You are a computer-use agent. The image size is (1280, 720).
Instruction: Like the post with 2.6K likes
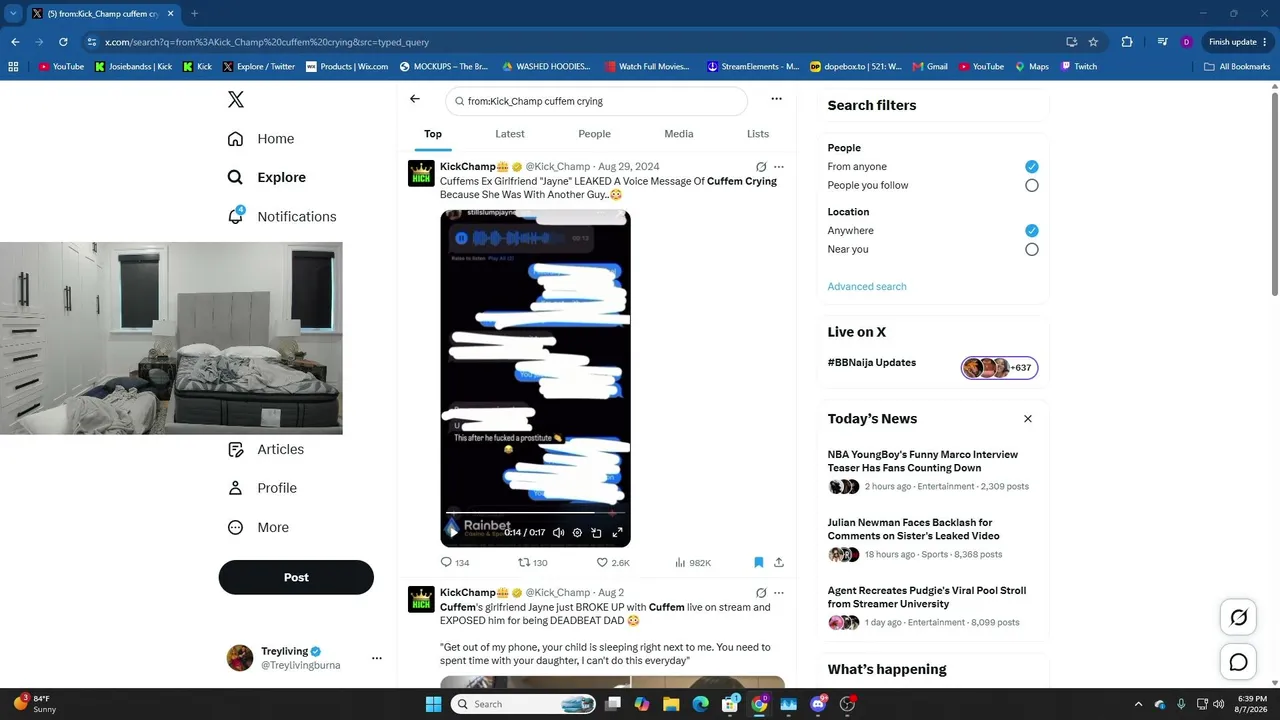613,563
